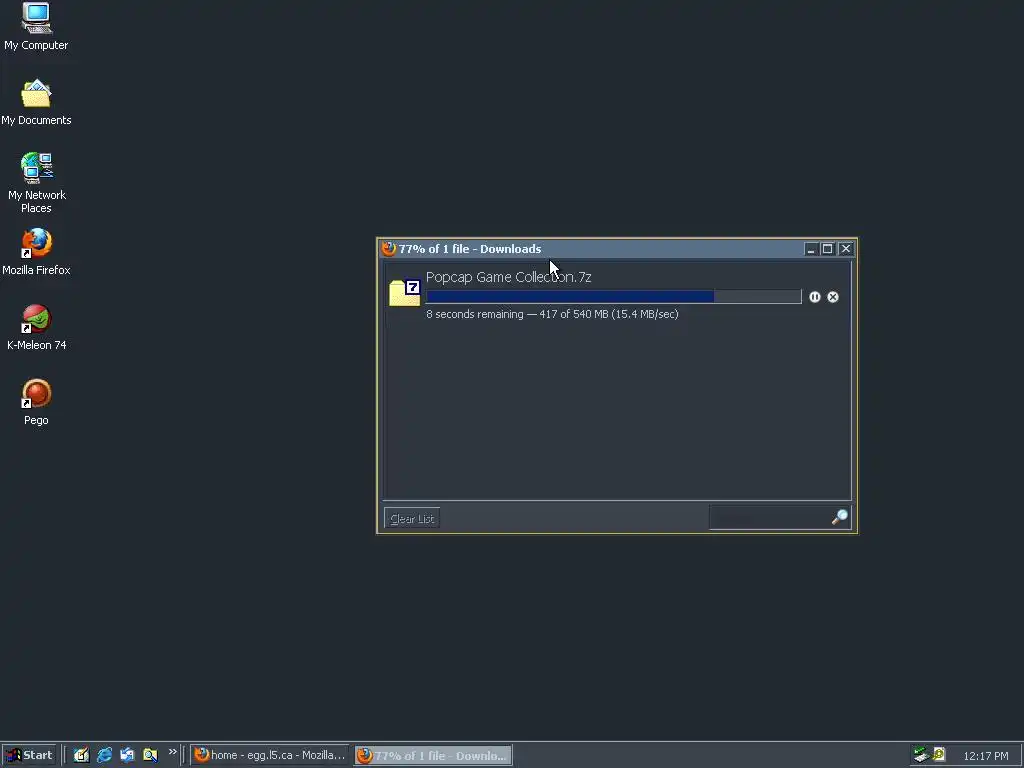Click the second system tray icon
The height and width of the screenshot is (768, 1024).
click(x=938, y=755)
